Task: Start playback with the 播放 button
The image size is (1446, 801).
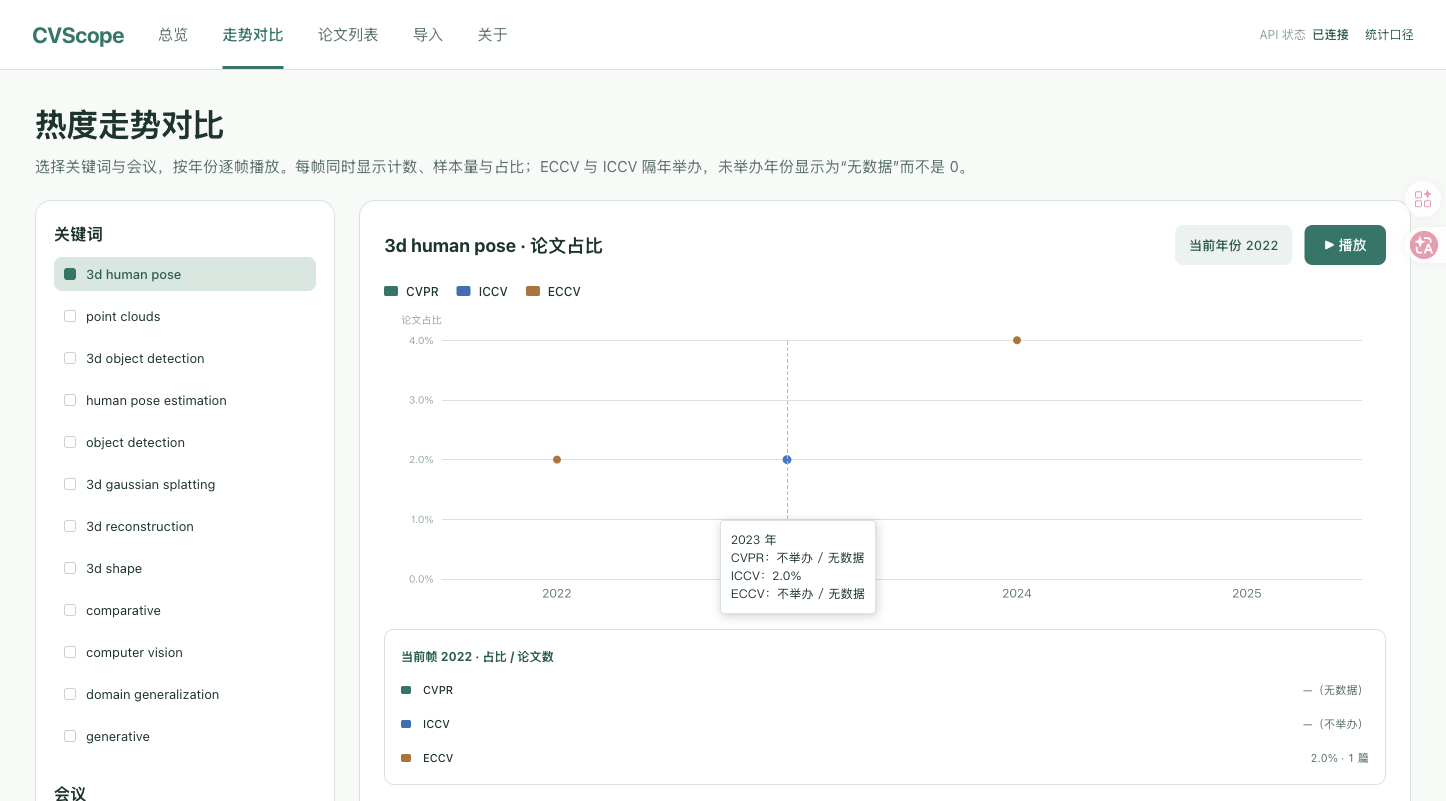Action: click(x=1345, y=245)
